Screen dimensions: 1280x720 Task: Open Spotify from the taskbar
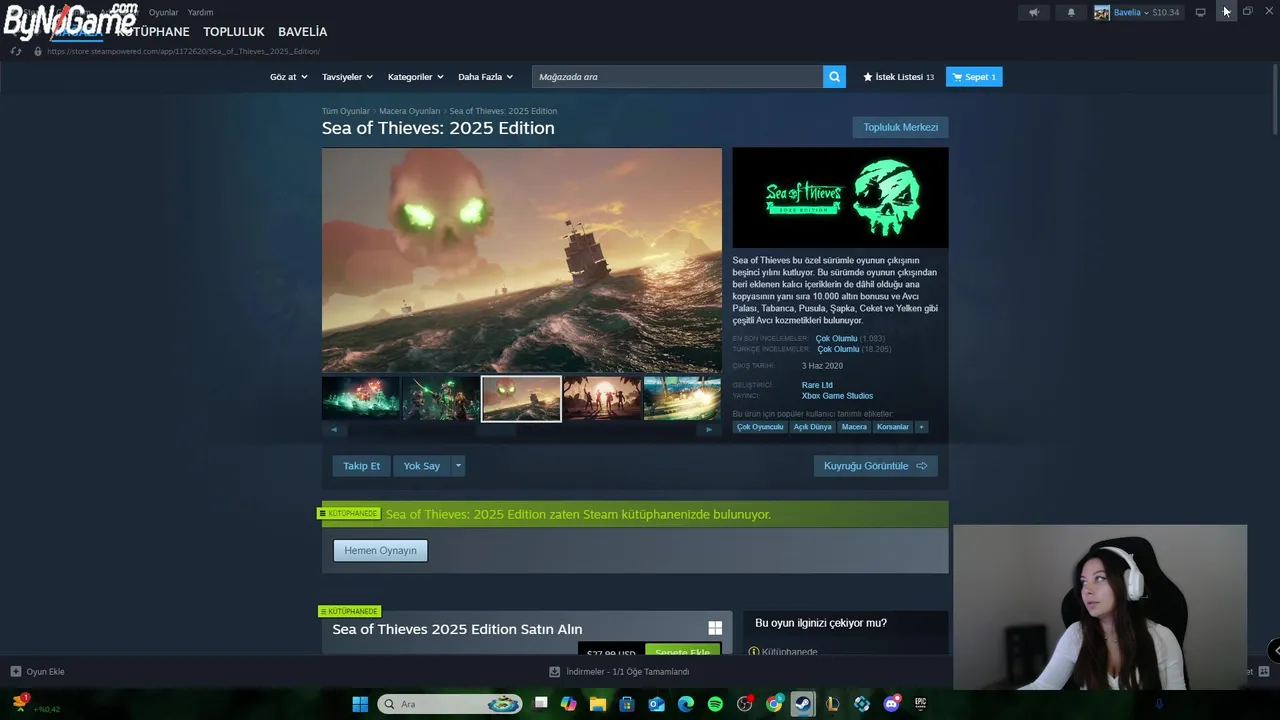pyautogui.click(x=715, y=704)
